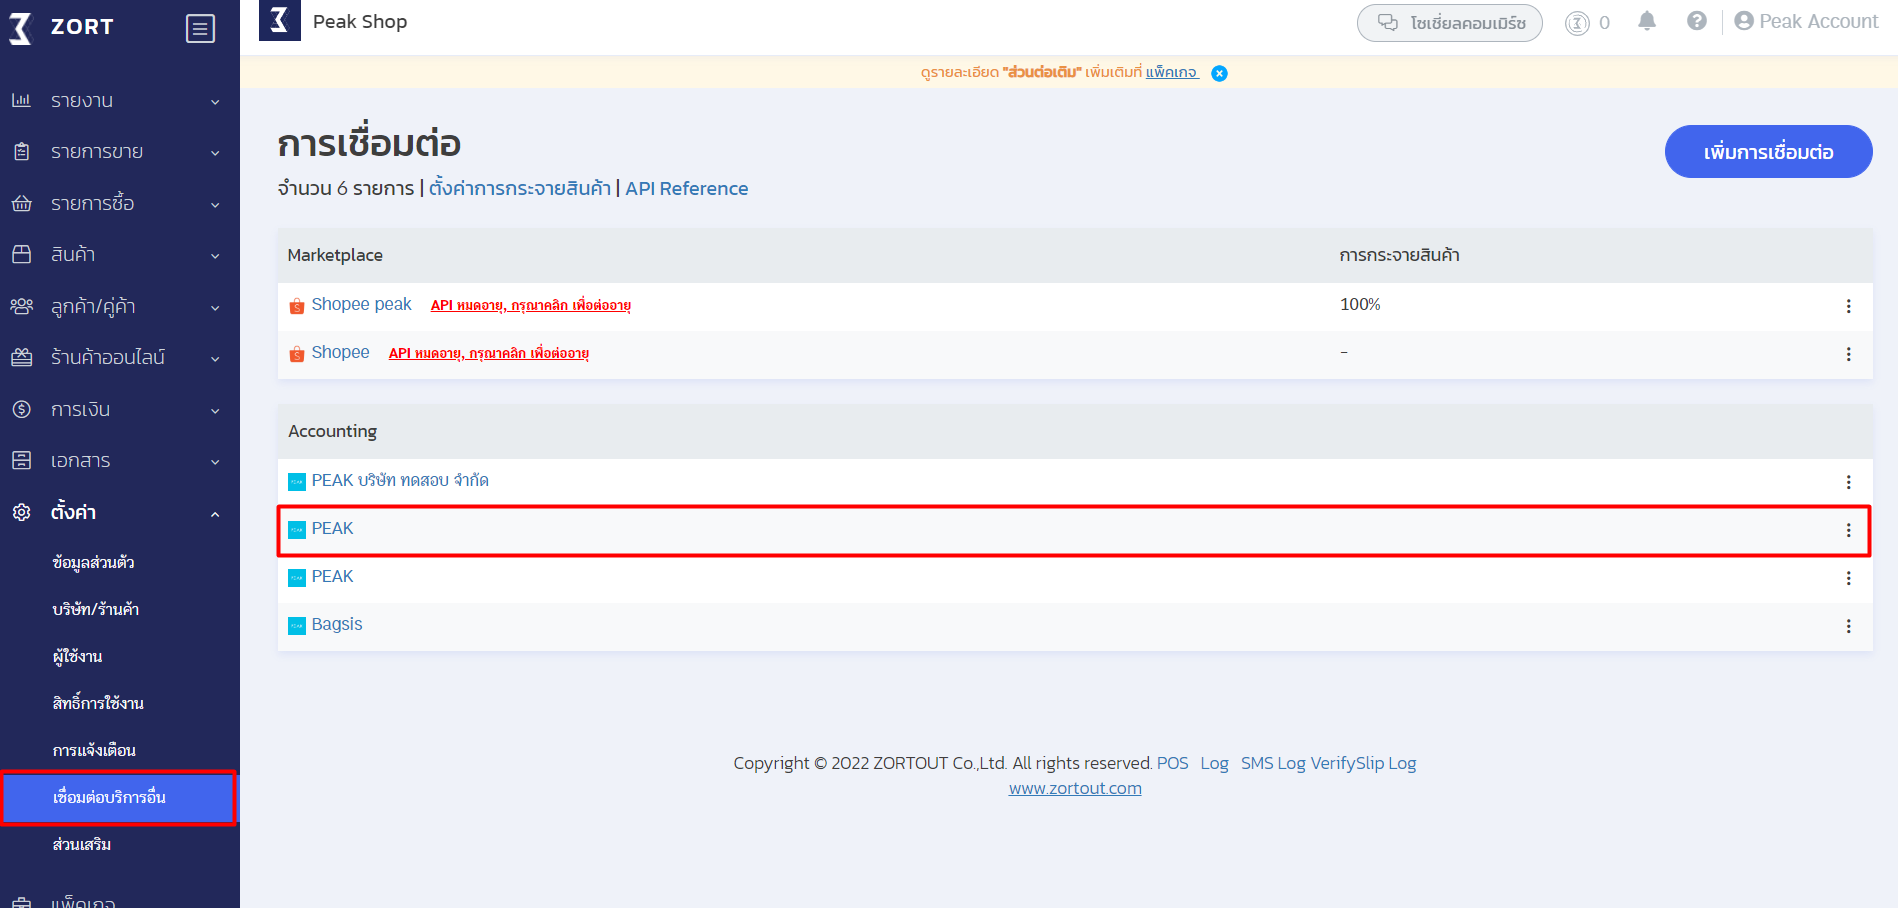Open ผู้ใช้งาน under settings

(x=78, y=656)
